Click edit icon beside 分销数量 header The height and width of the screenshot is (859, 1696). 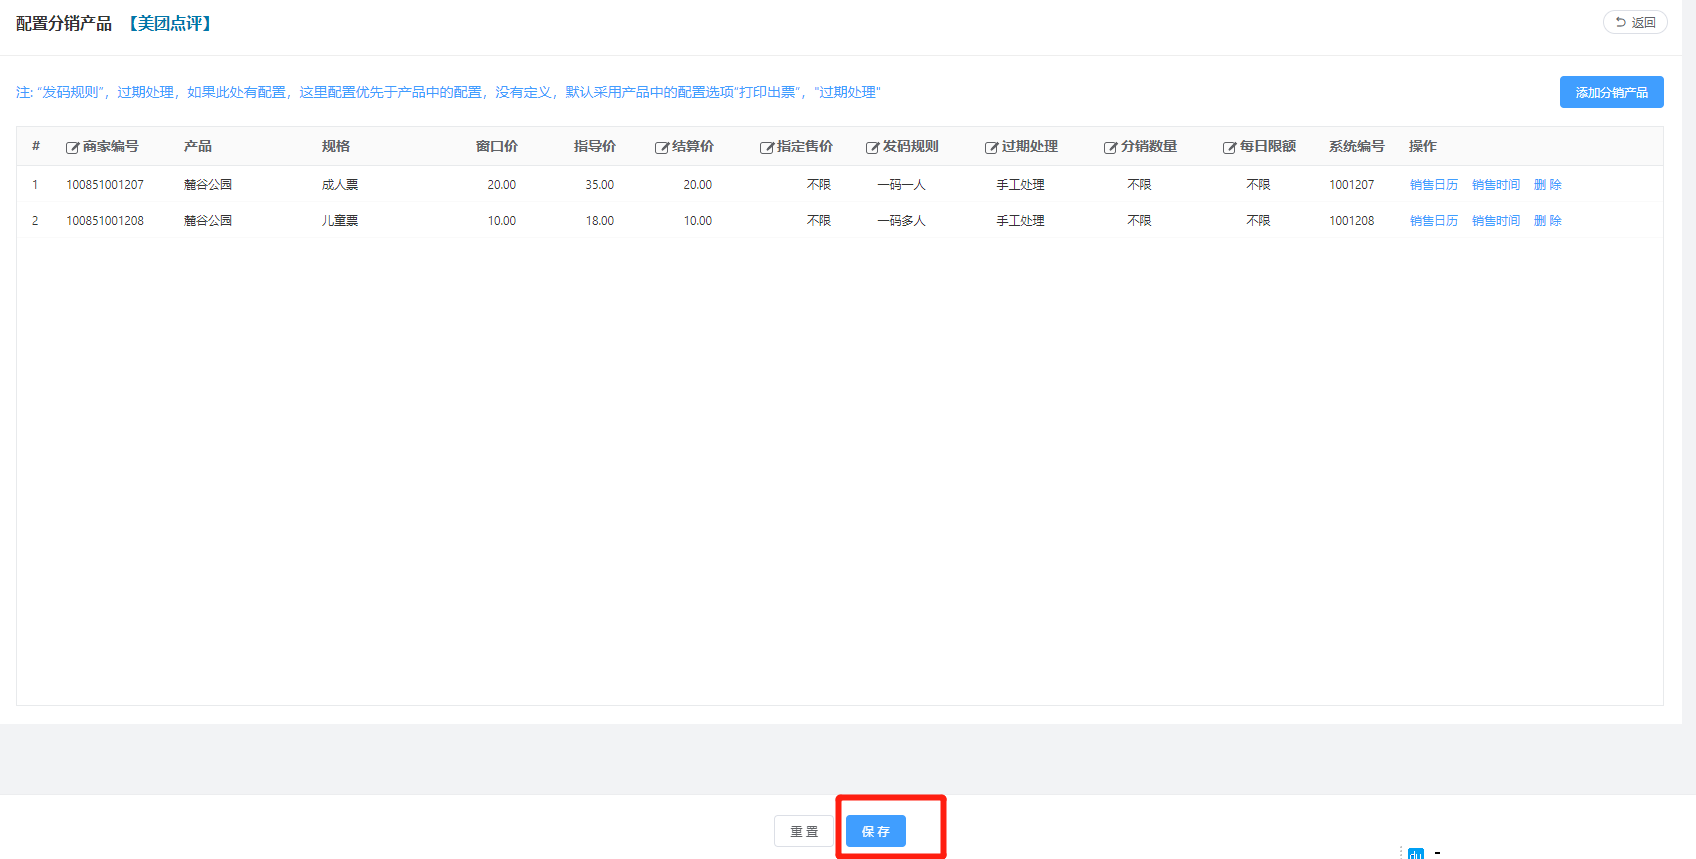pyautogui.click(x=1110, y=148)
